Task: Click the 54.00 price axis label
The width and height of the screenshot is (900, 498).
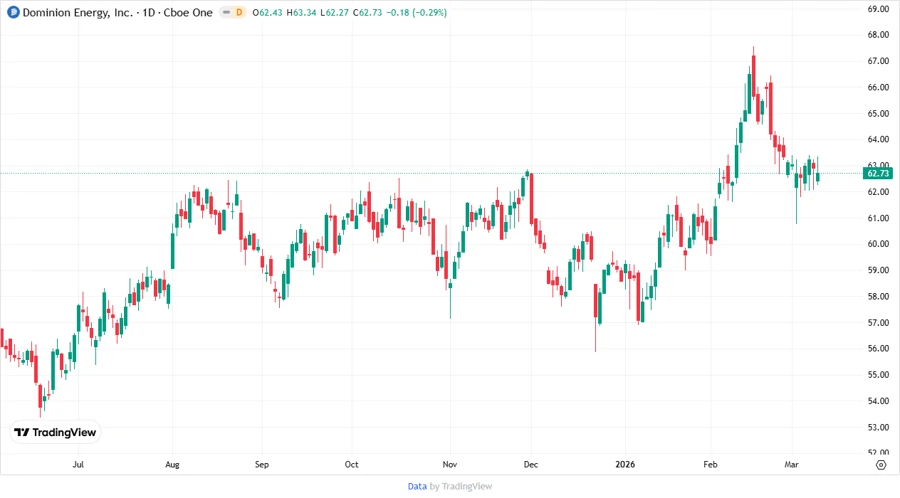Action: [x=878, y=401]
